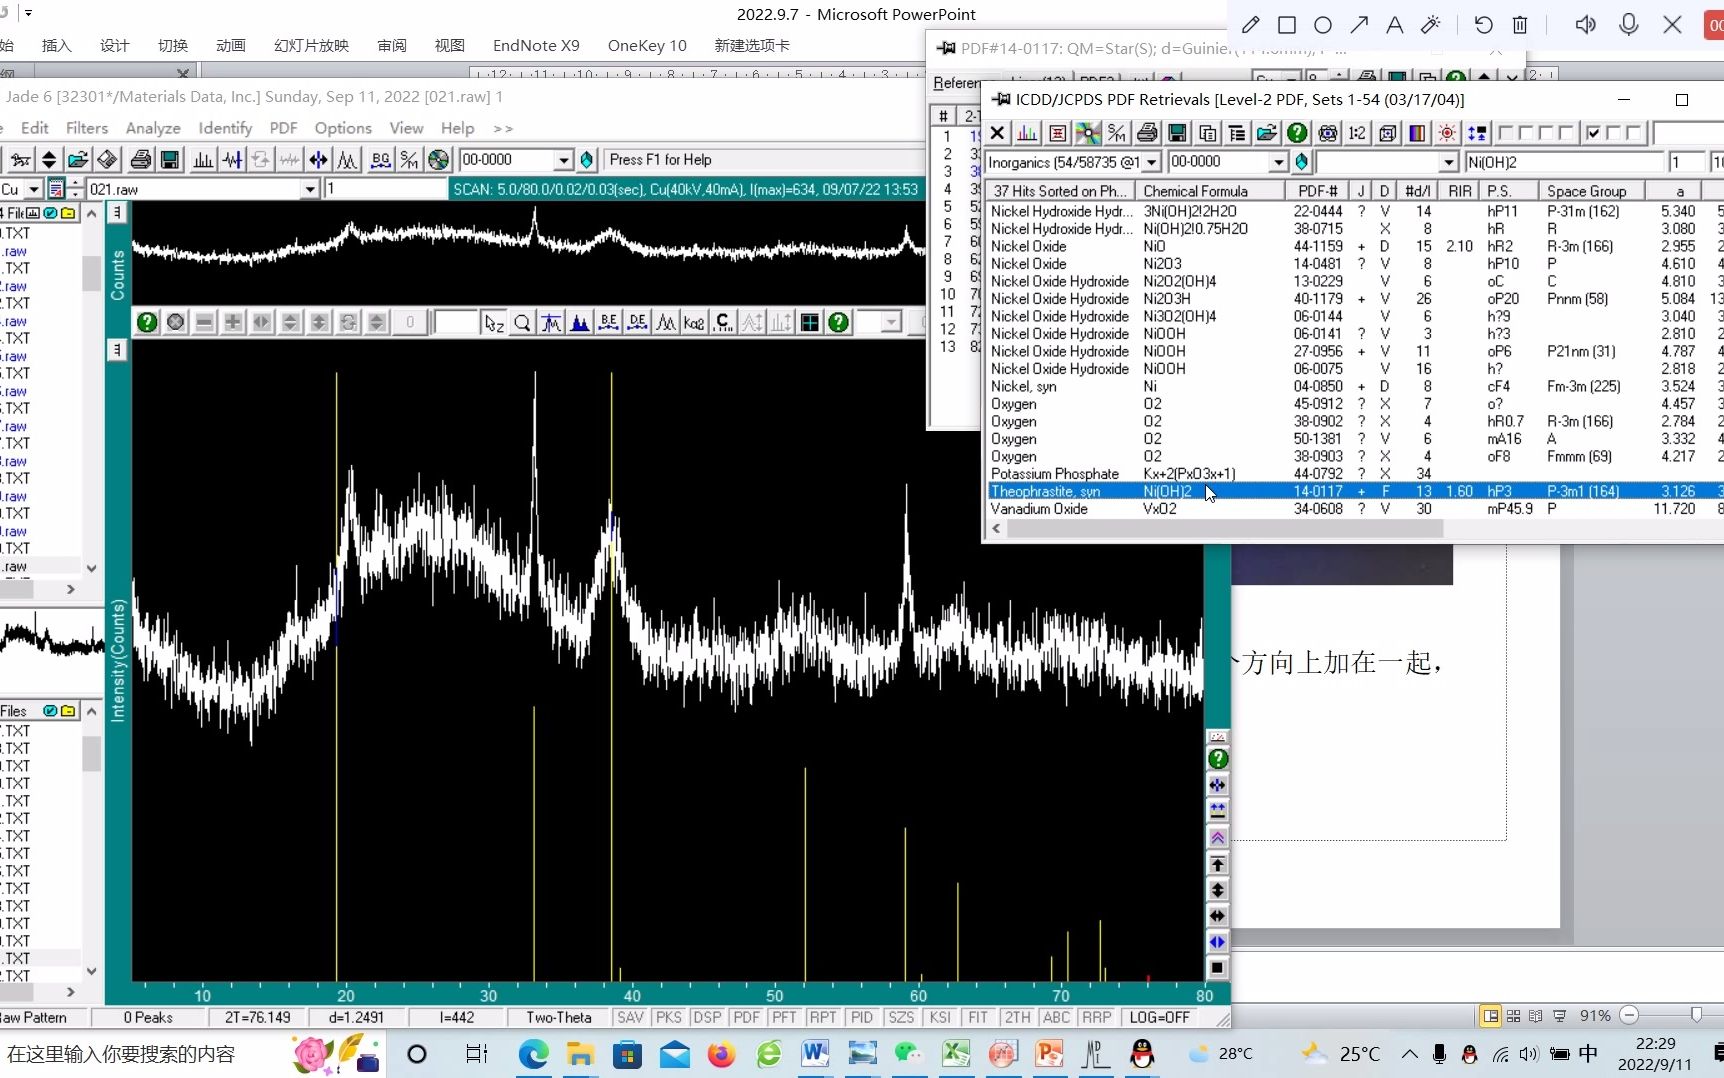1724x1078 pixels.
Task: Open the 021.raw file dropdown list
Action: 310,189
